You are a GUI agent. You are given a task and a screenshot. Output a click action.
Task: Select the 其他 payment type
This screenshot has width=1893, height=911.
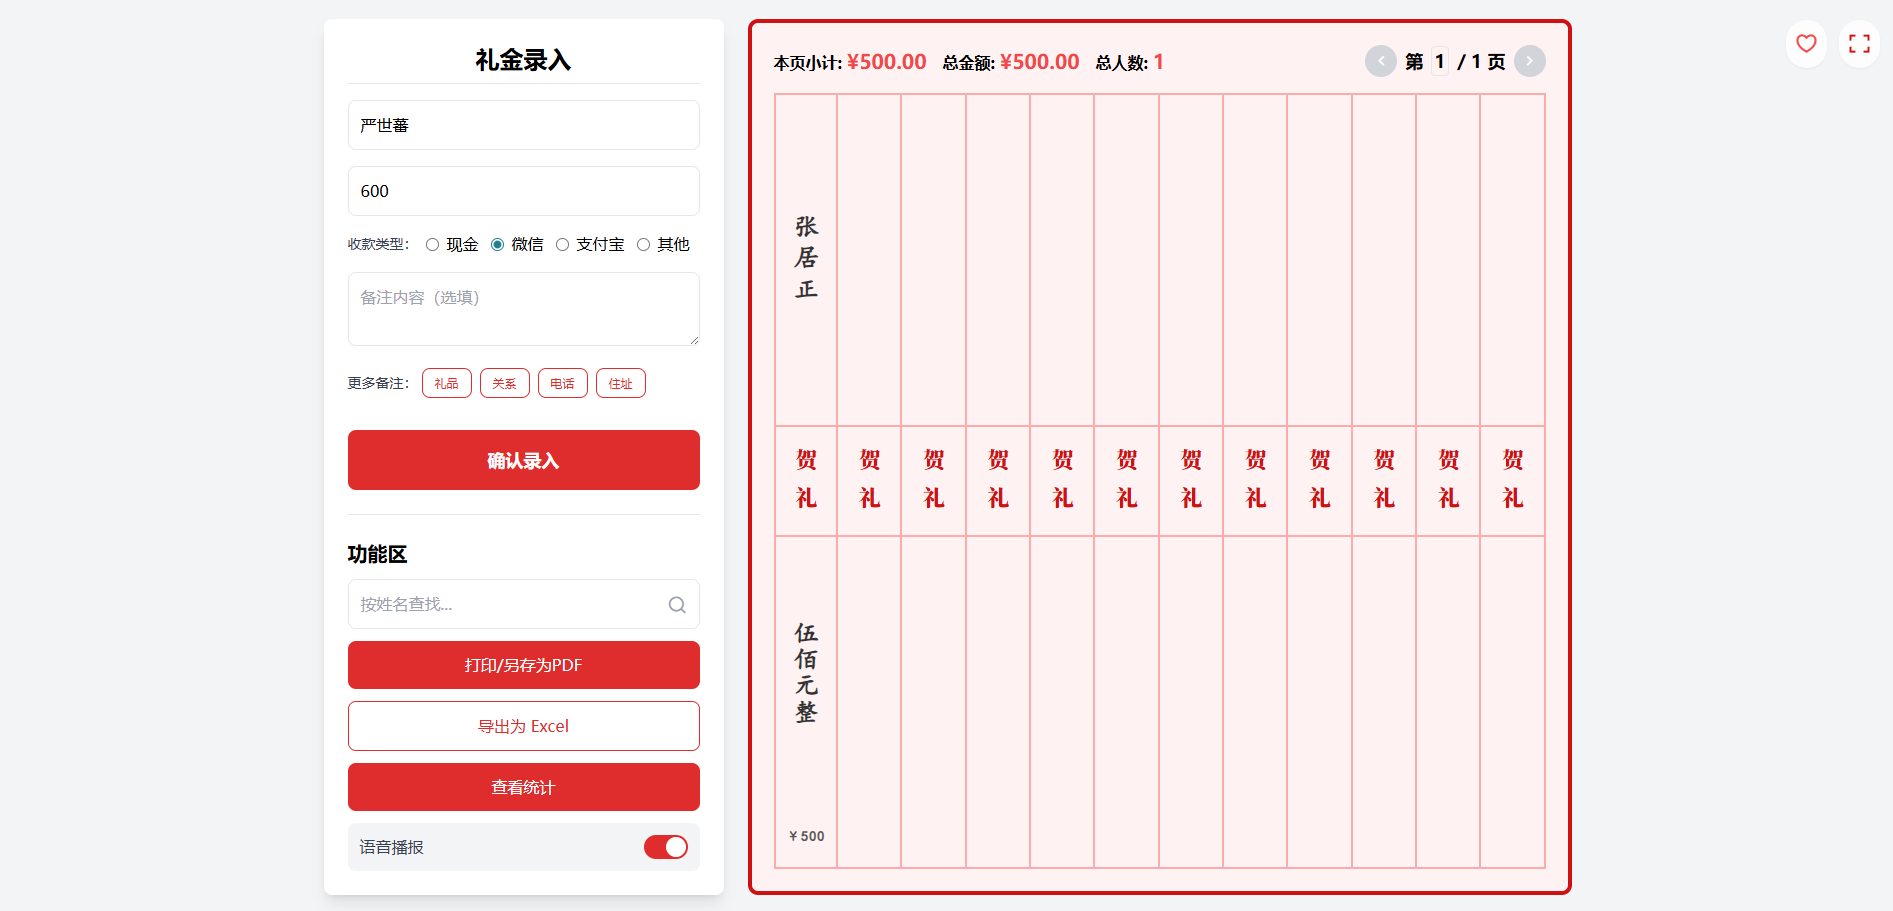(x=643, y=244)
